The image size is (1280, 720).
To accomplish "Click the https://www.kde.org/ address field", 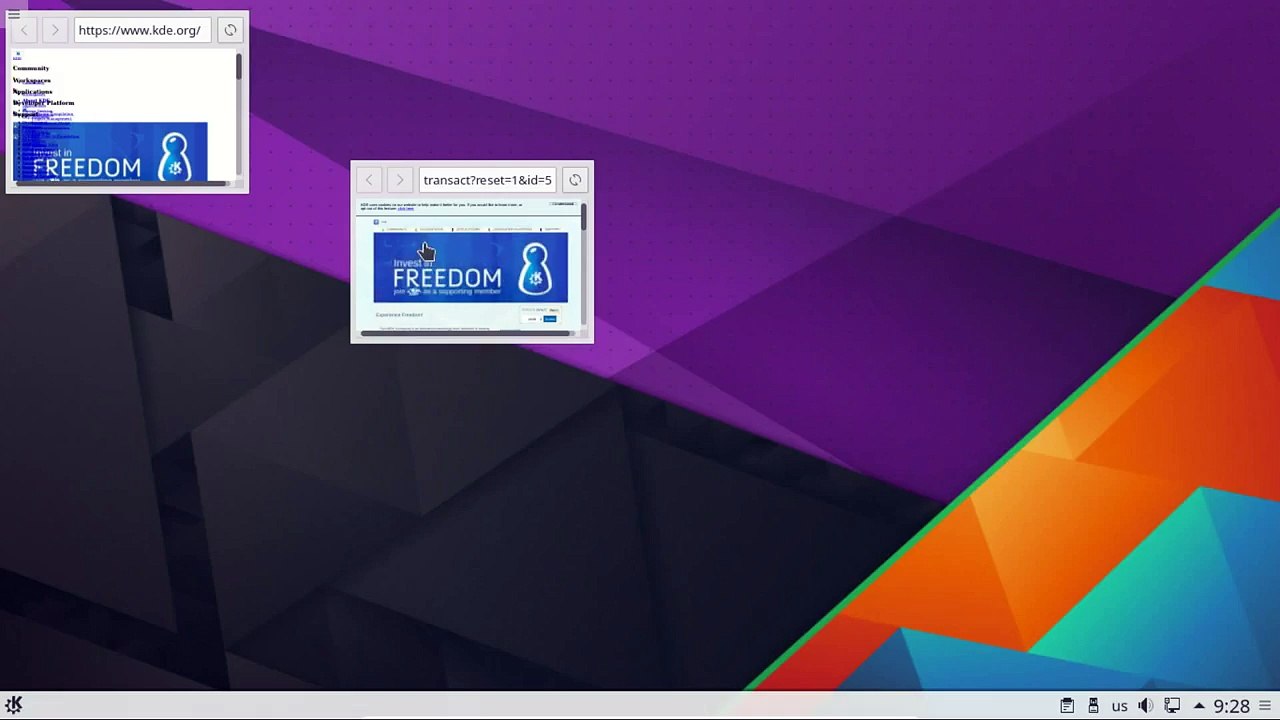I will [x=143, y=30].
